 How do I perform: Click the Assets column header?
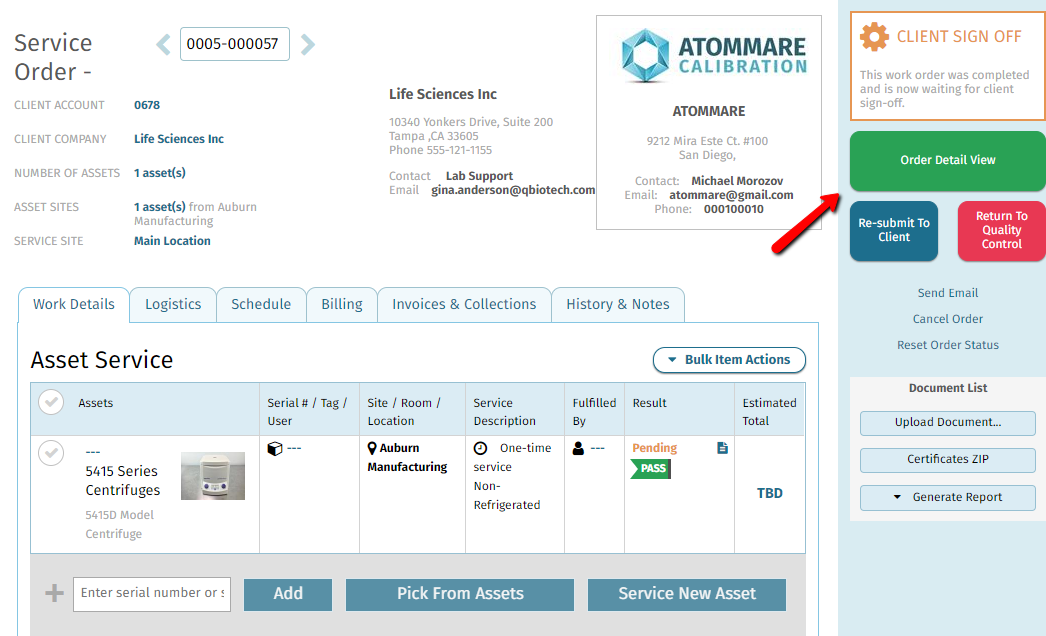coord(95,403)
